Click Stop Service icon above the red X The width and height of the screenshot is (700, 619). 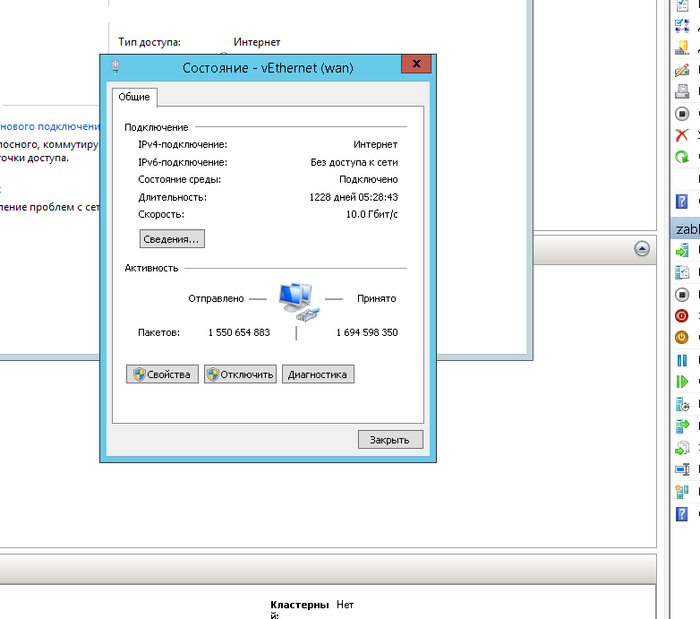coord(682,113)
